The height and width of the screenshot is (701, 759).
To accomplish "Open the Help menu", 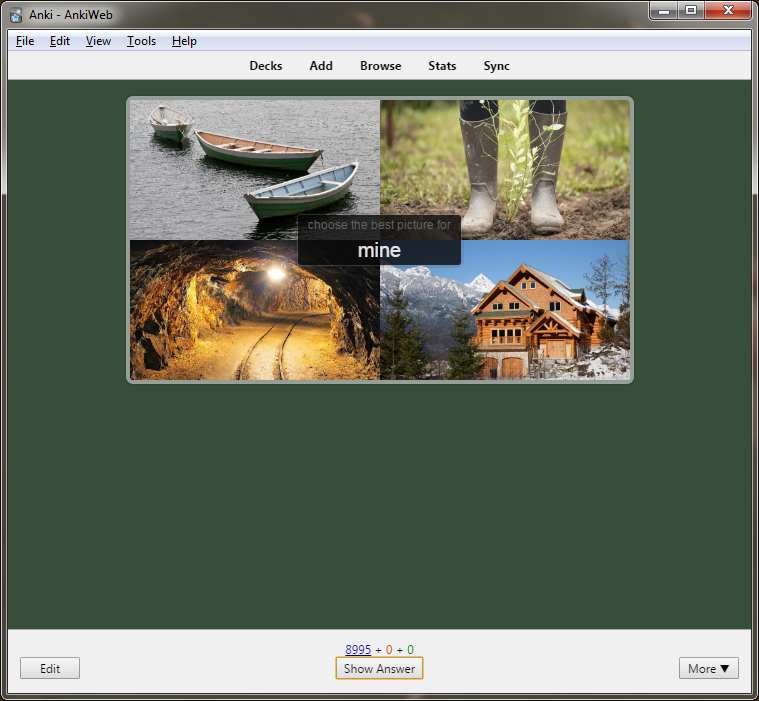I will [x=184, y=41].
